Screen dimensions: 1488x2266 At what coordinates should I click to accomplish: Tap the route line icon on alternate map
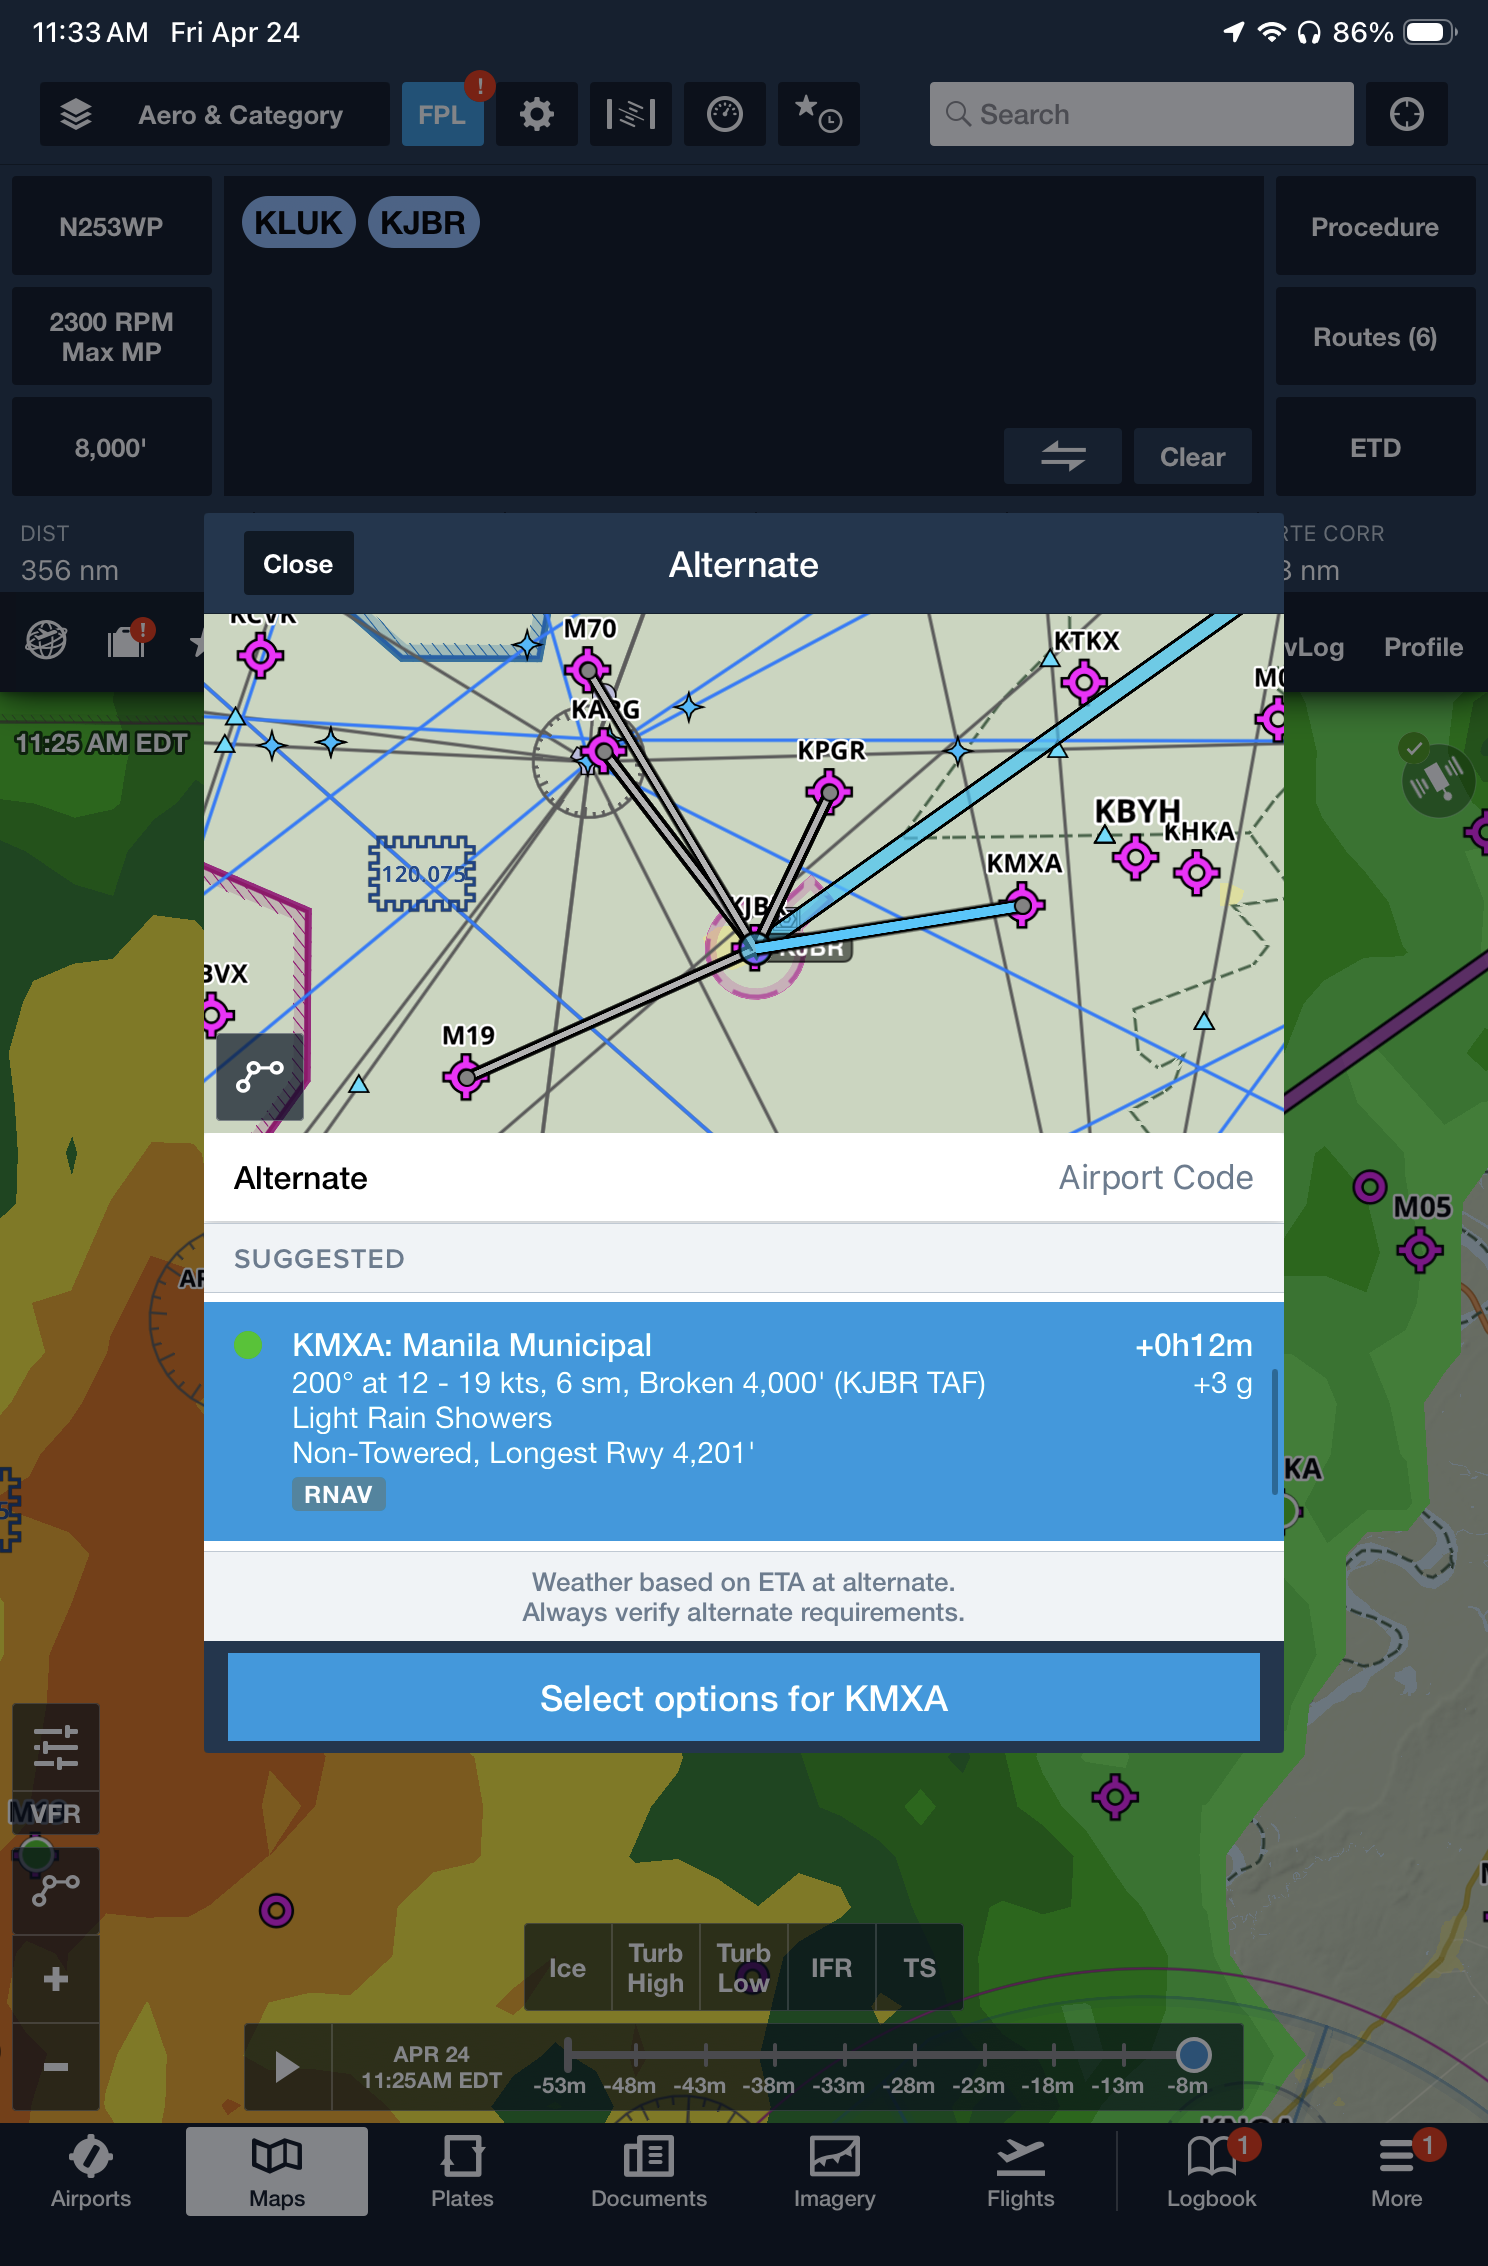point(260,1077)
